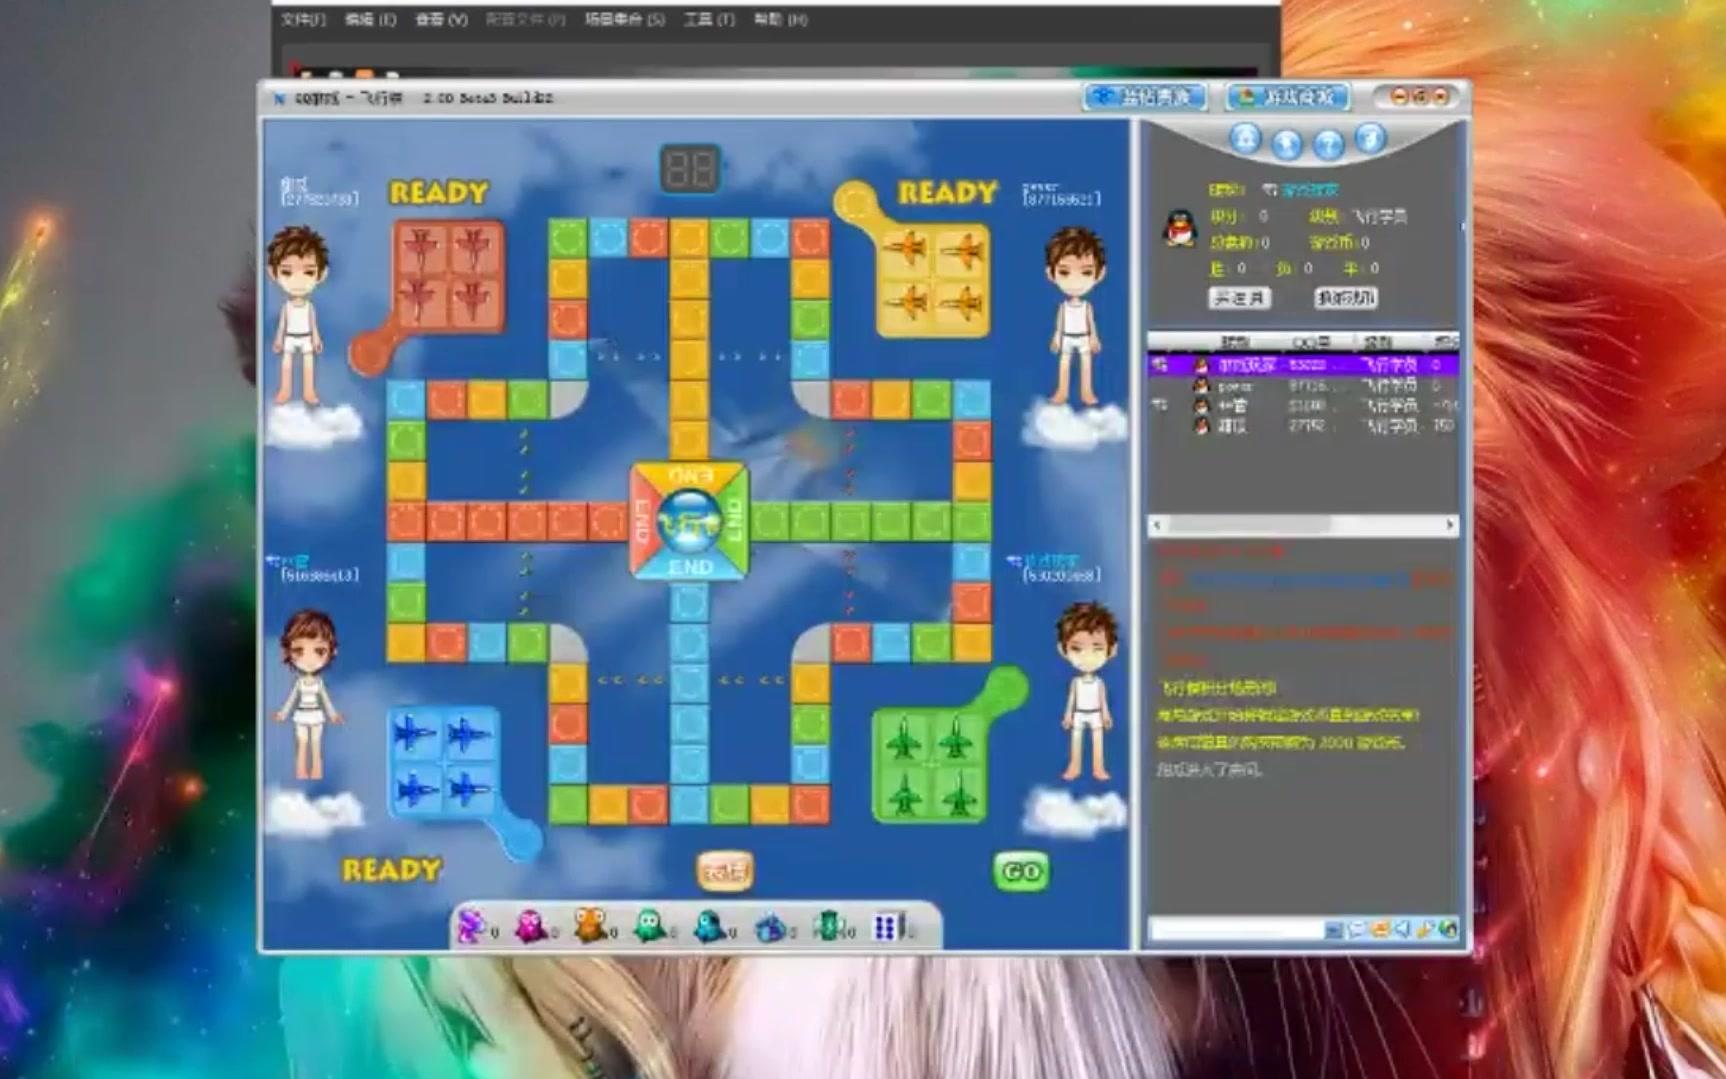Click the blue title bar button left of 游戏商城
Viewport: 1726px width, 1079px height.
point(1146,97)
